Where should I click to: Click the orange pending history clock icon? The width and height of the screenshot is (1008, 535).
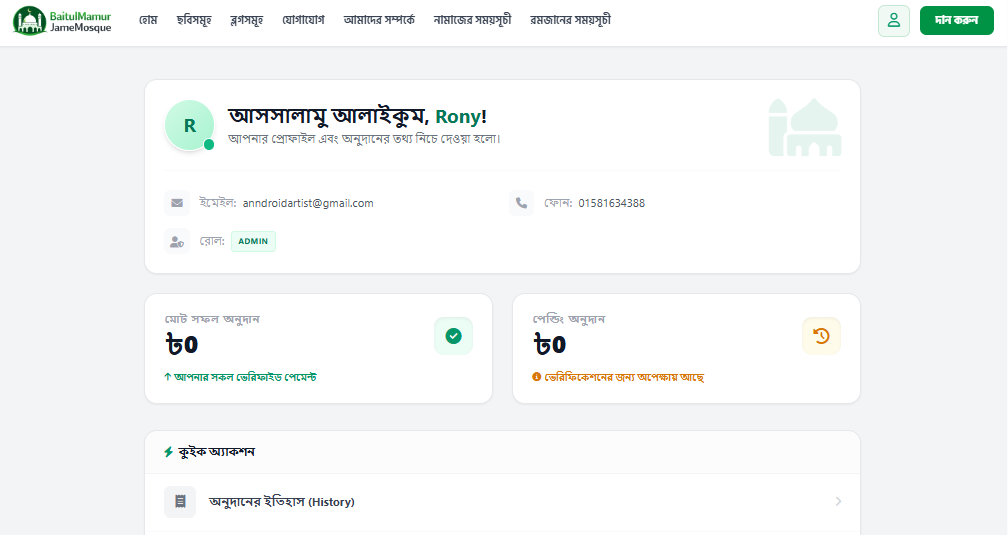click(x=821, y=336)
